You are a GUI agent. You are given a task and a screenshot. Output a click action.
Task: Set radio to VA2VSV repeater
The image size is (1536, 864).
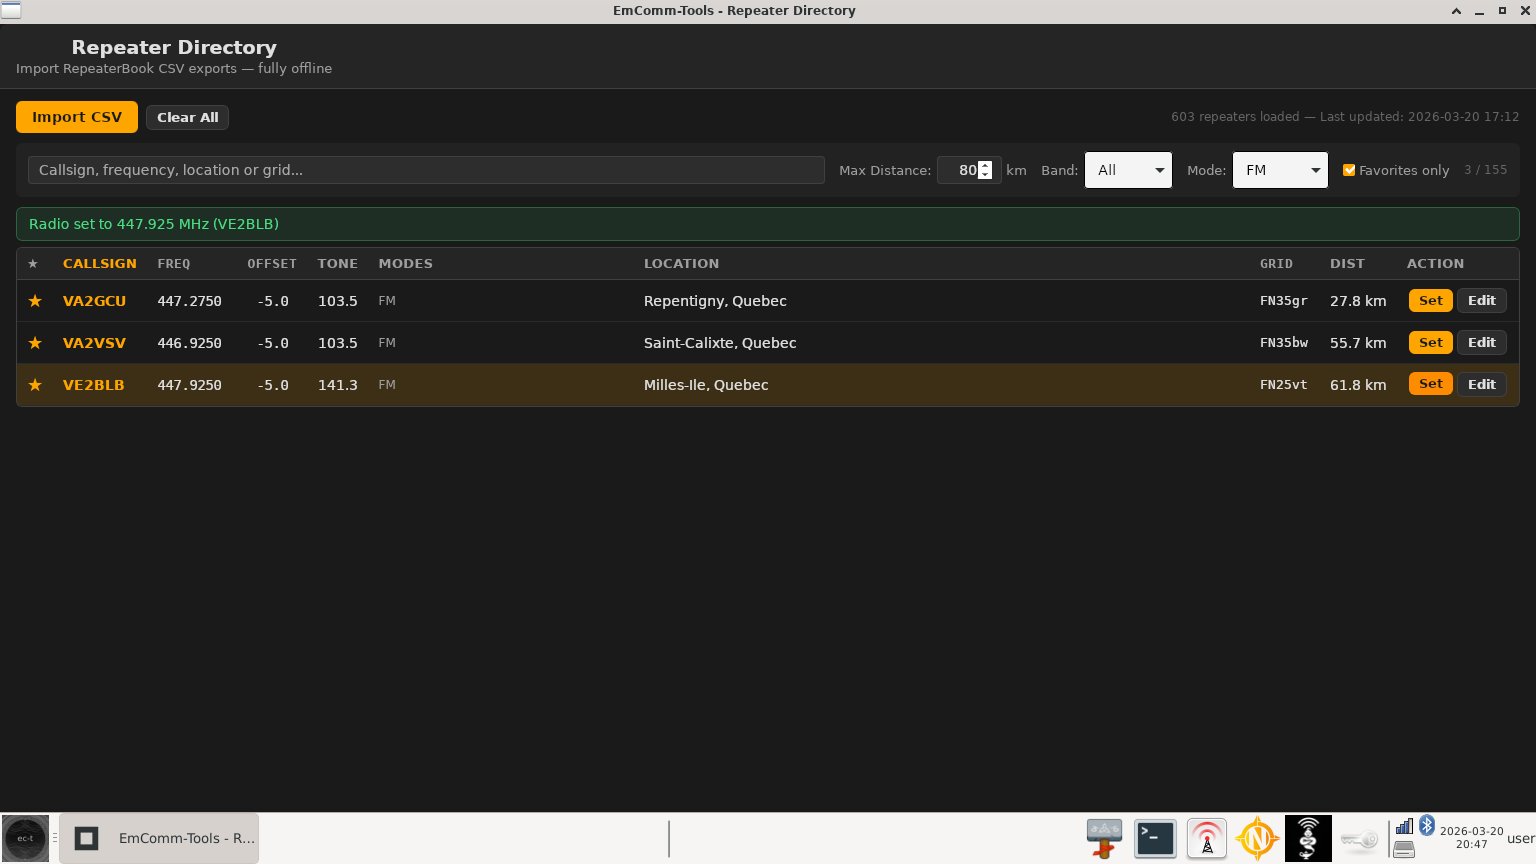tap(1431, 342)
